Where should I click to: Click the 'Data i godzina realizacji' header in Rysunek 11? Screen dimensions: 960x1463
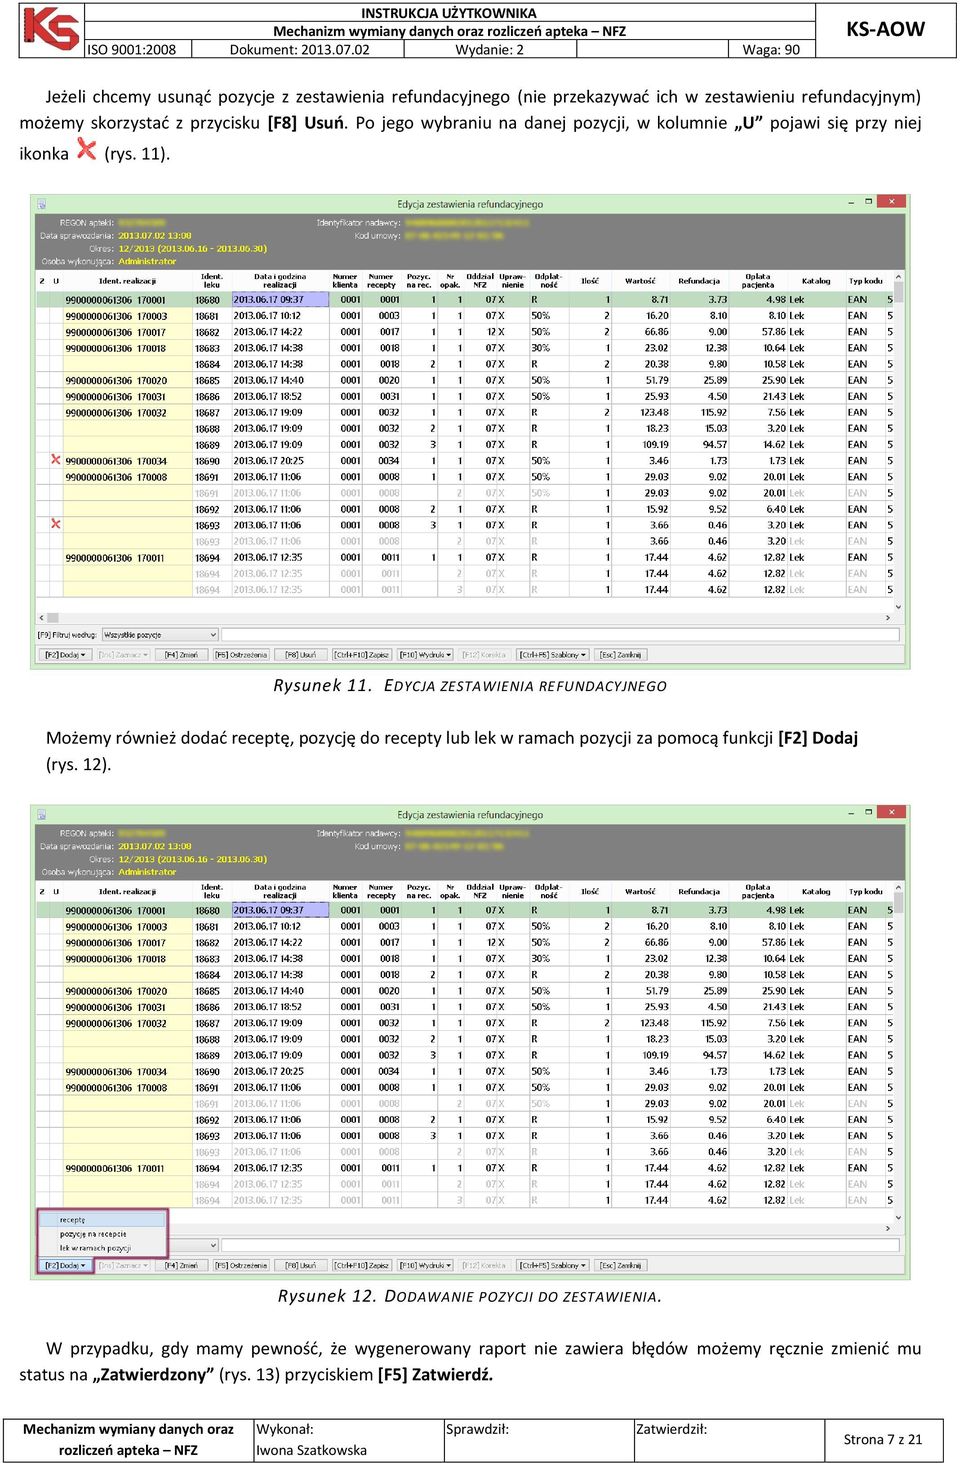point(280,281)
